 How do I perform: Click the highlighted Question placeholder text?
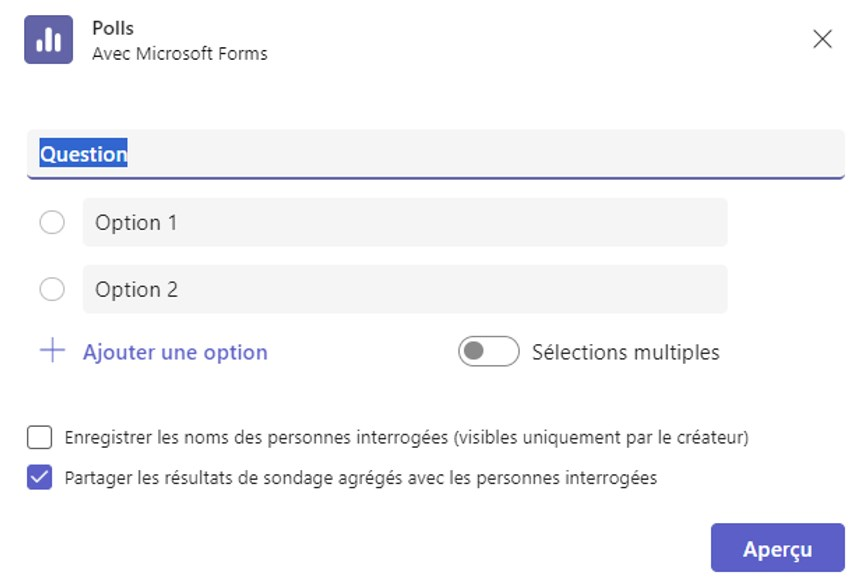pyautogui.click(x=83, y=155)
